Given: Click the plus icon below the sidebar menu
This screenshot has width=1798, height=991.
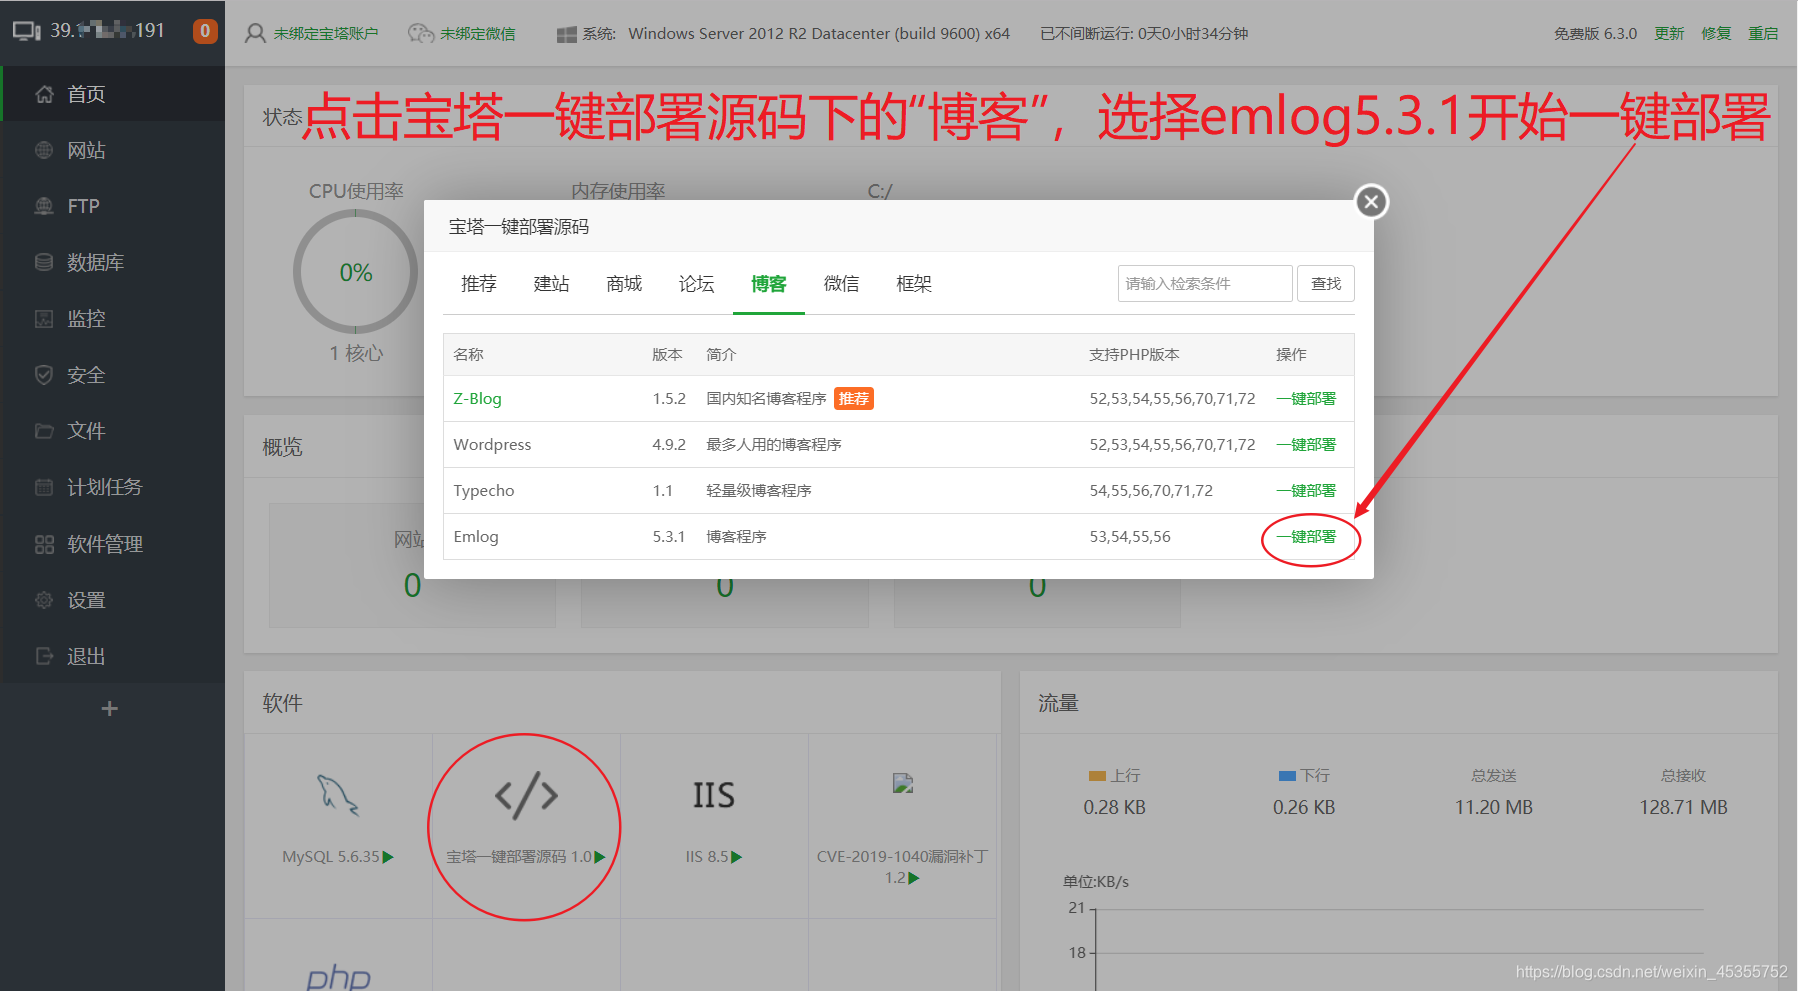Looking at the screenshot, I should tap(110, 708).
